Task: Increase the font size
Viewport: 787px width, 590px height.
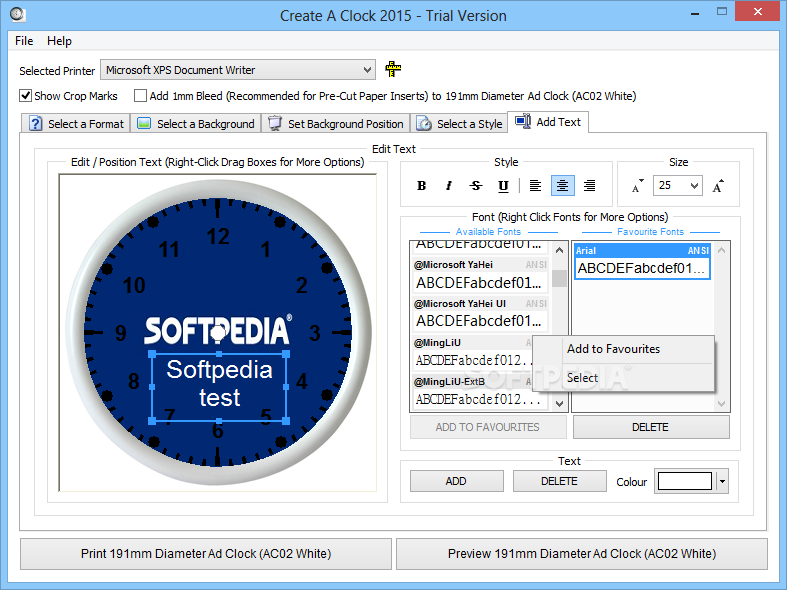Action: pos(718,186)
